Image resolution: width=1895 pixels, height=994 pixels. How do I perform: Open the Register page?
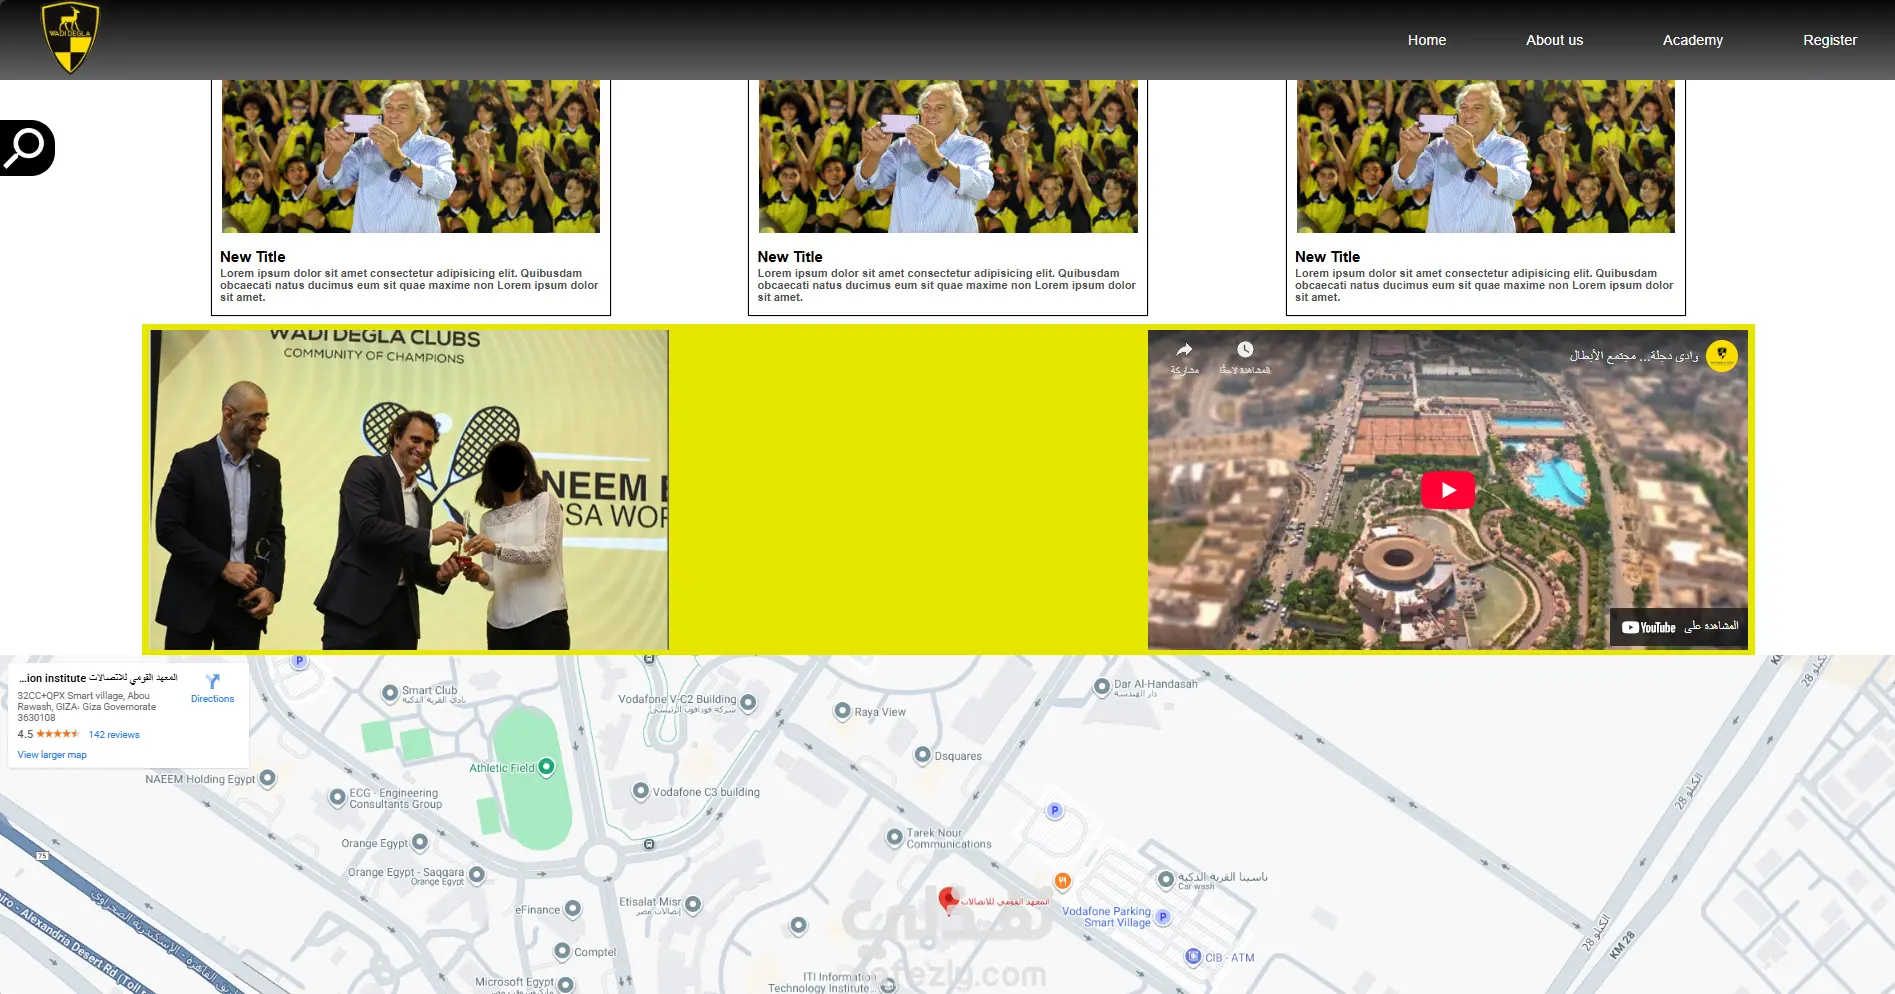pos(1830,40)
